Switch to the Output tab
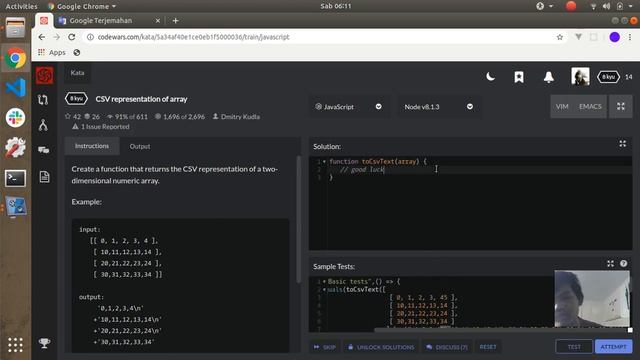The image size is (640, 360). (140, 146)
